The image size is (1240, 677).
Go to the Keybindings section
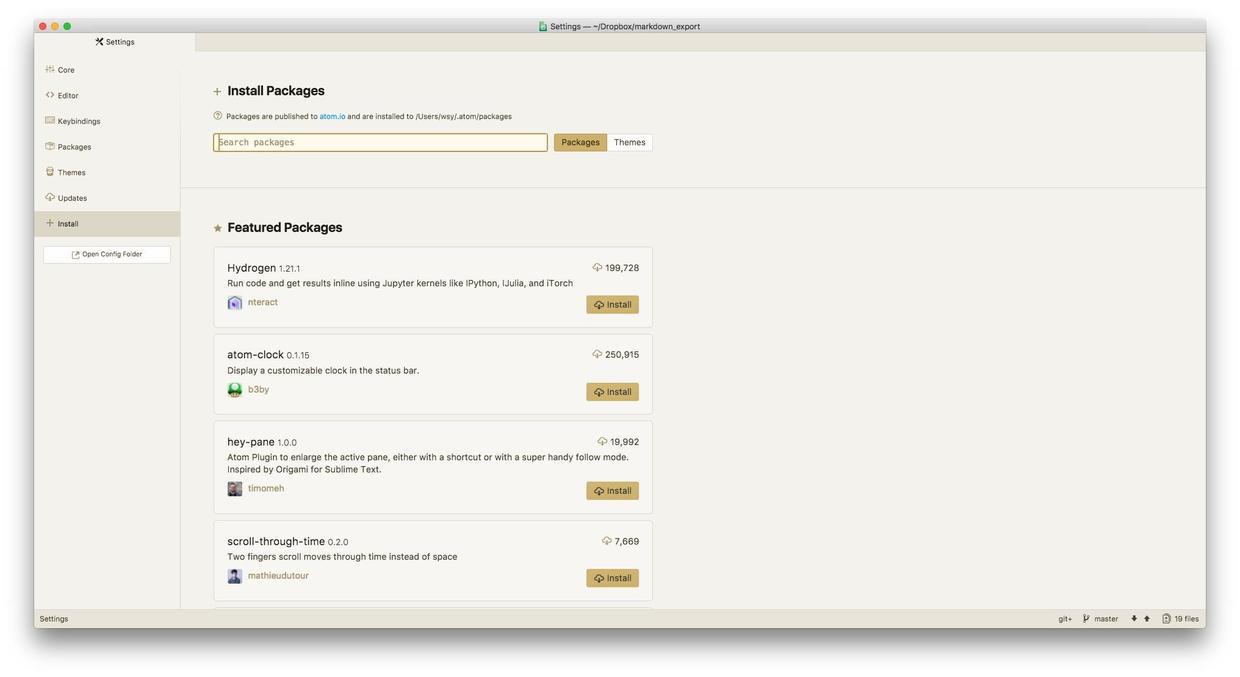[78, 121]
